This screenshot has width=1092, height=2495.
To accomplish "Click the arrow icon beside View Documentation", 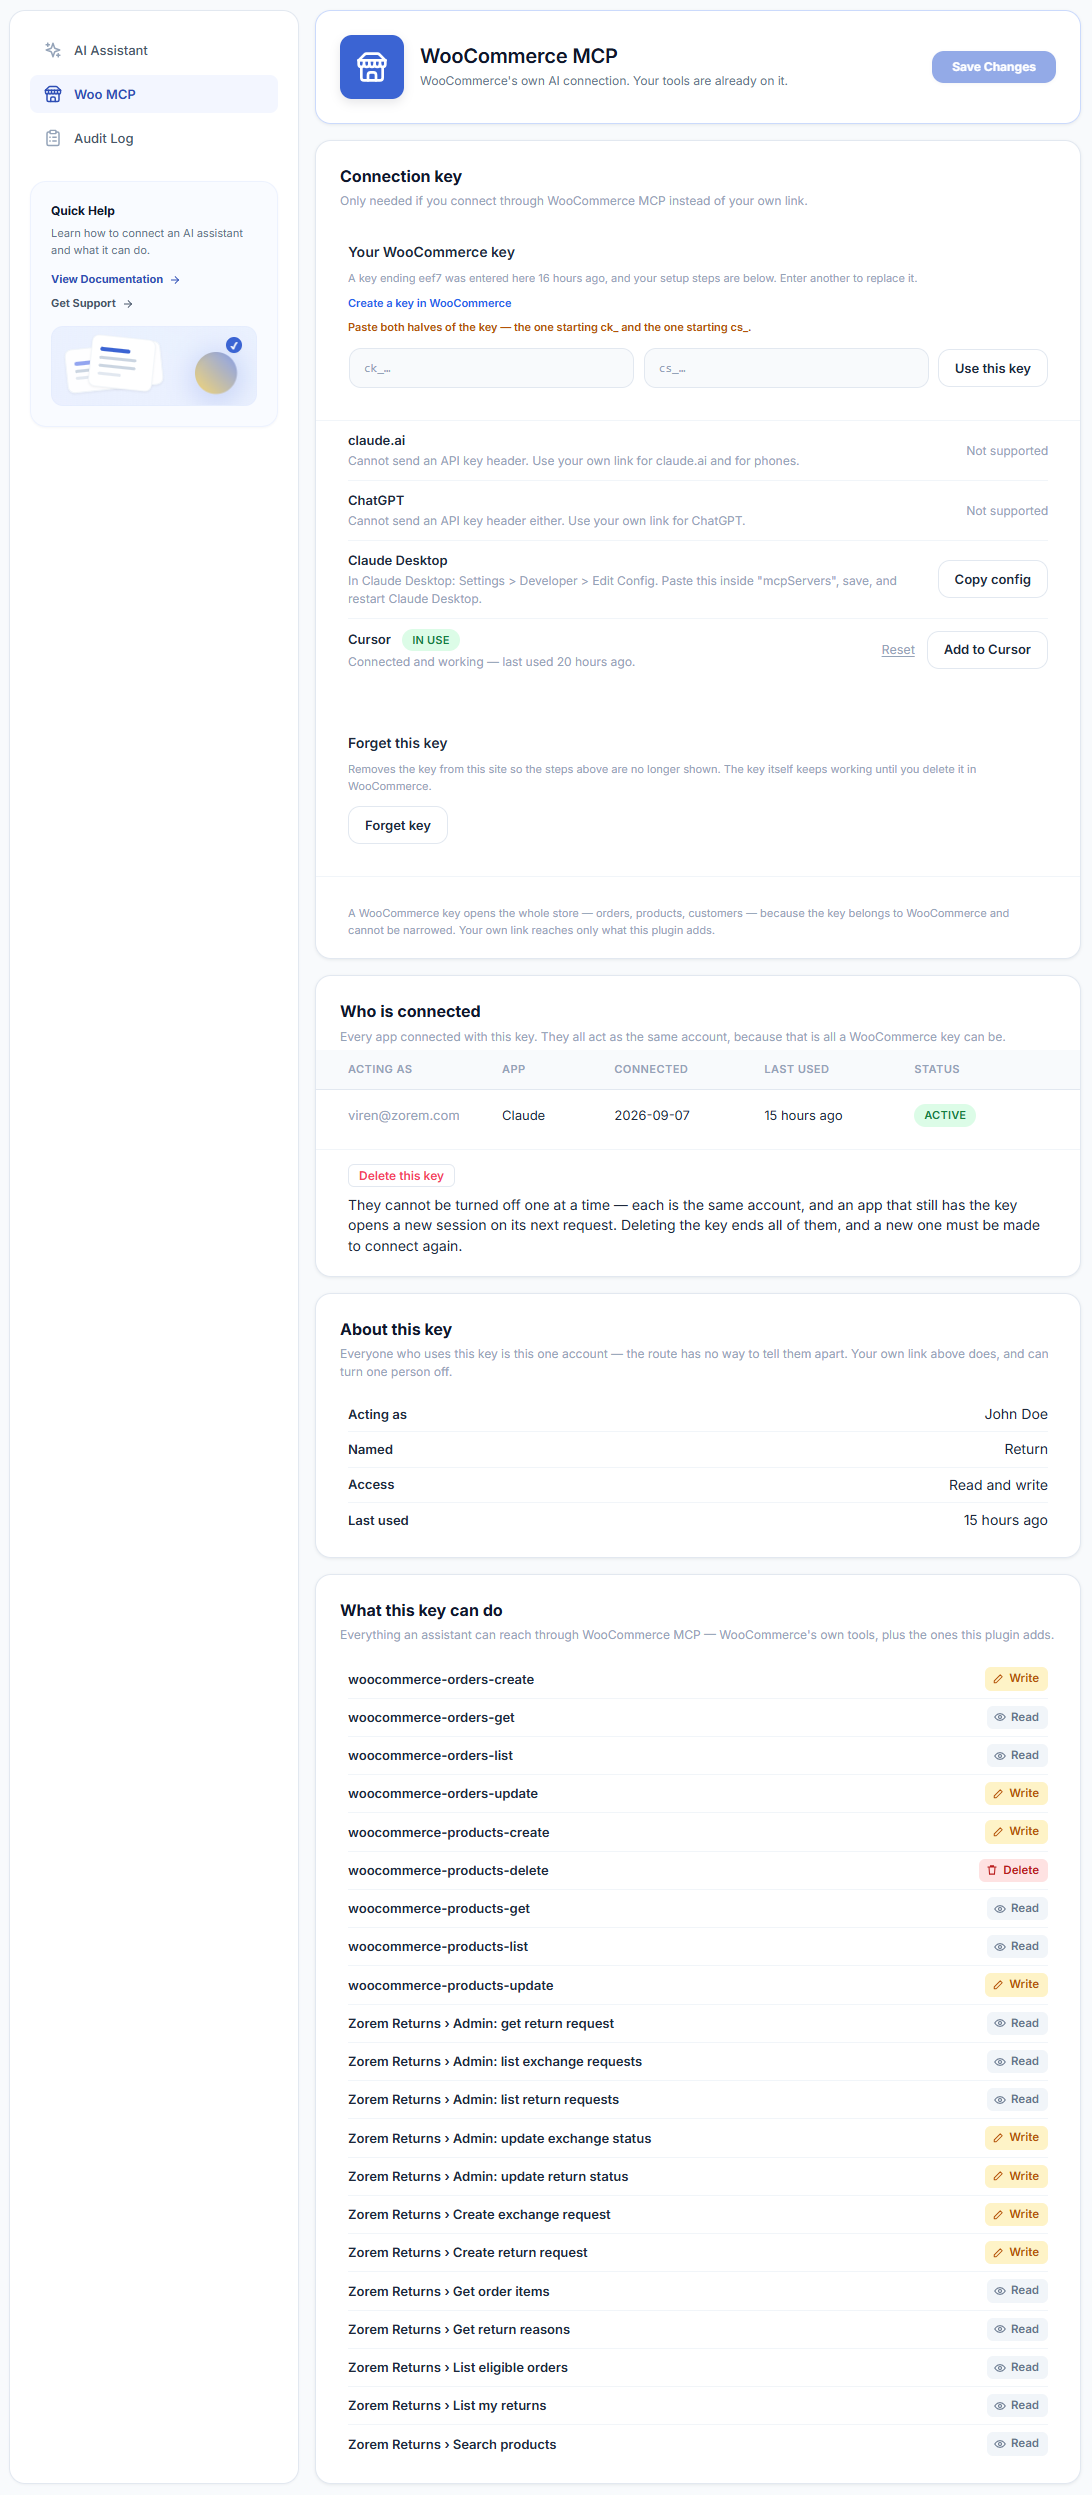I will [175, 280].
